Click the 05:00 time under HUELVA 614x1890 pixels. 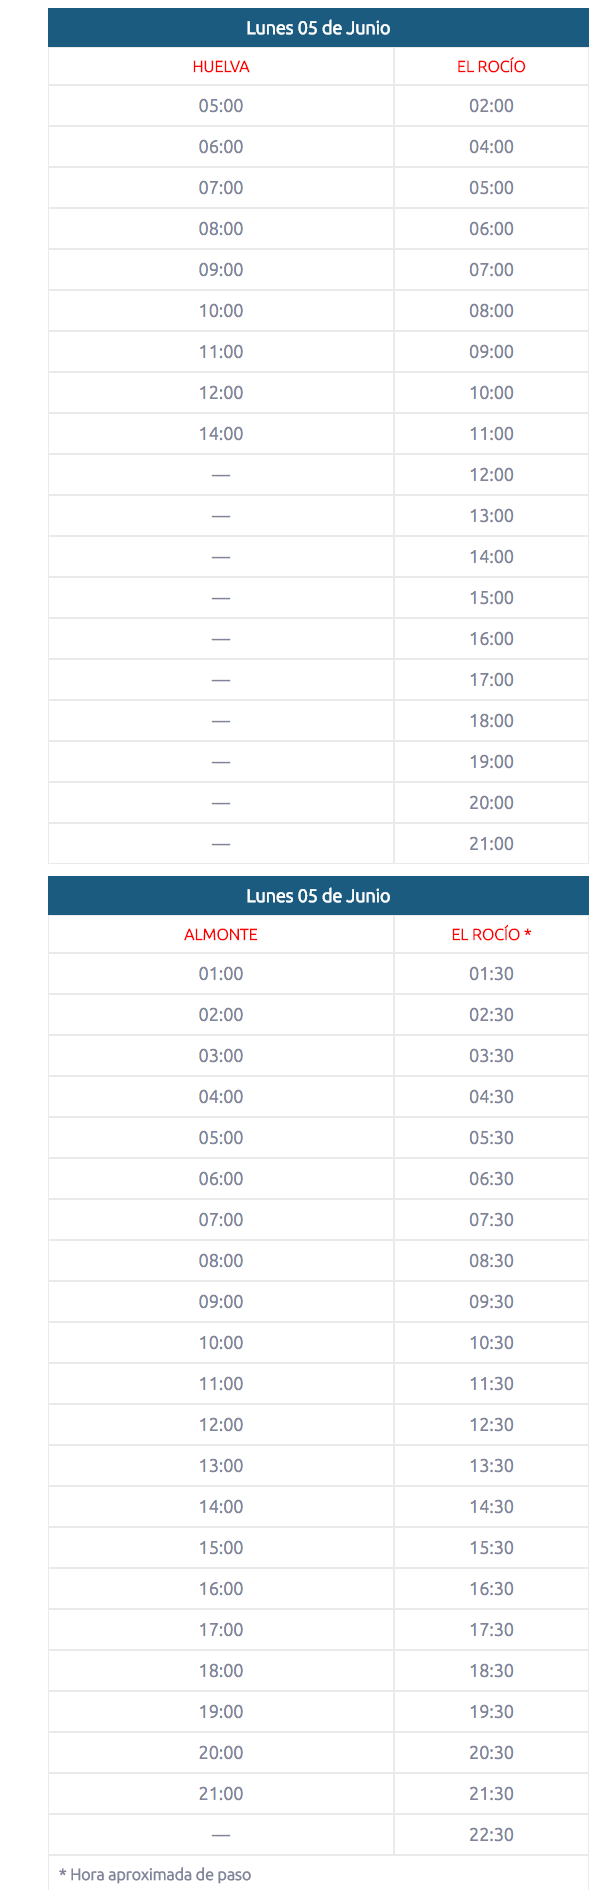click(x=221, y=106)
